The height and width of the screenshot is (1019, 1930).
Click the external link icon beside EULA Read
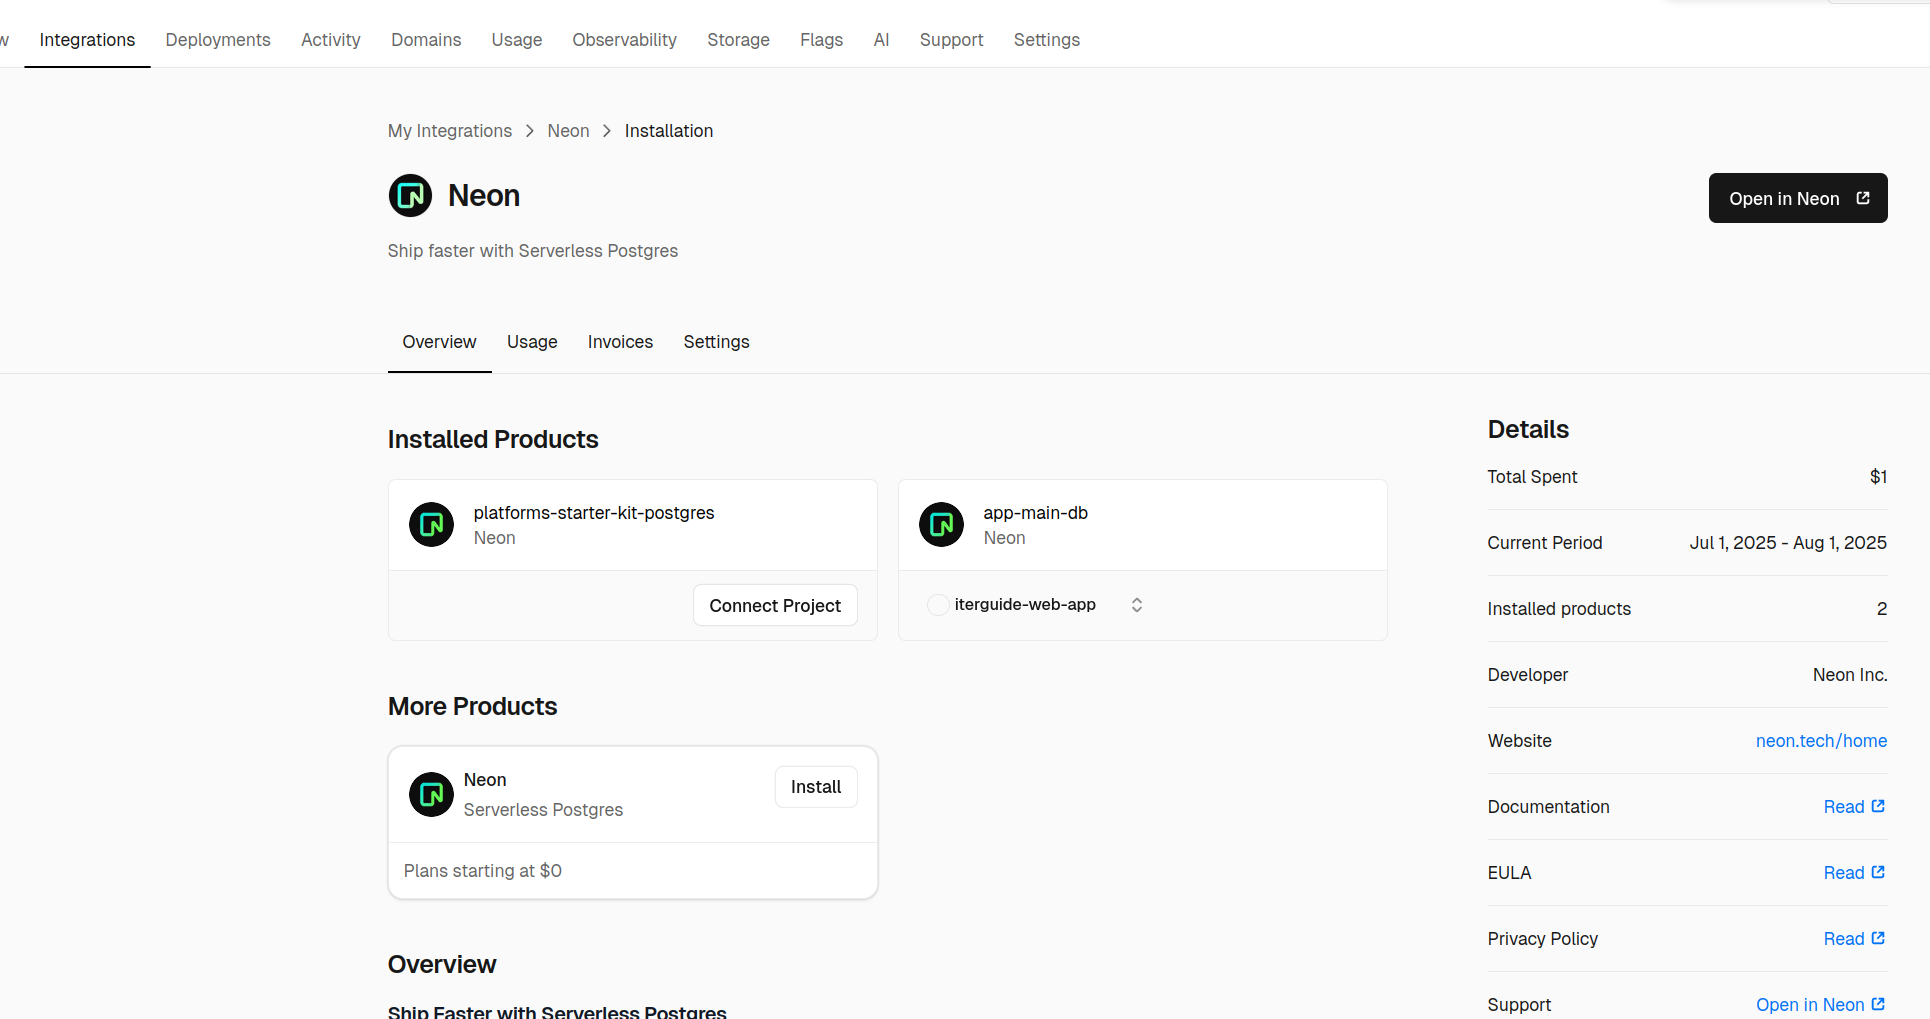(x=1878, y=872)
